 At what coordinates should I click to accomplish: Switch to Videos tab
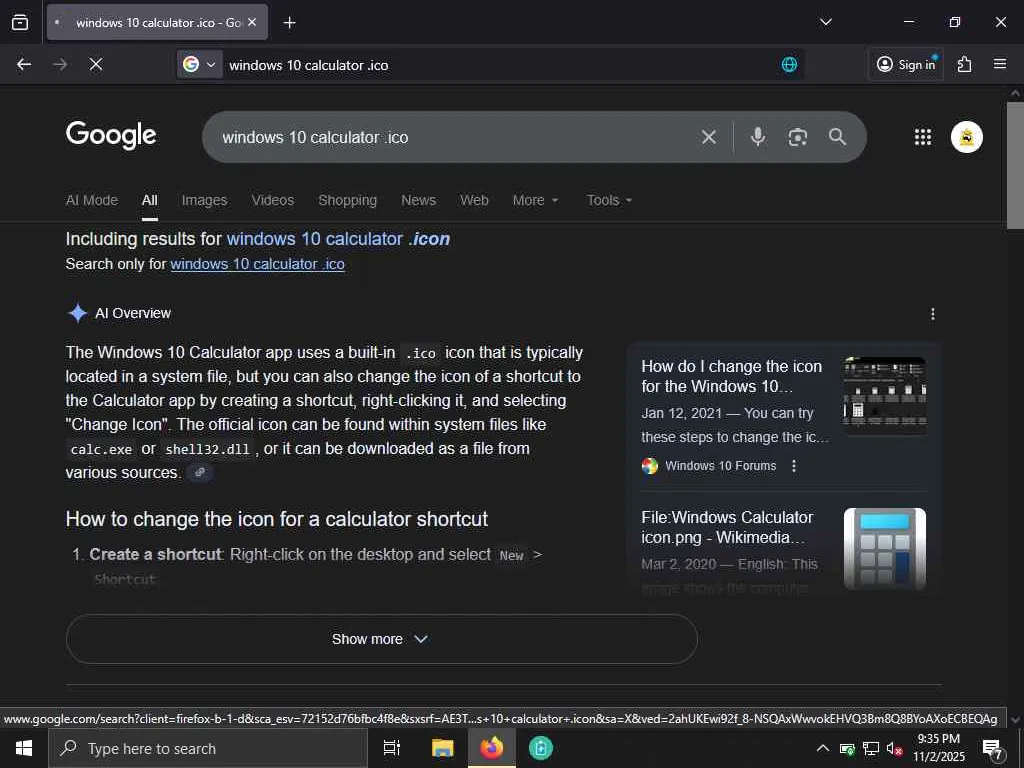pos(273,200)
